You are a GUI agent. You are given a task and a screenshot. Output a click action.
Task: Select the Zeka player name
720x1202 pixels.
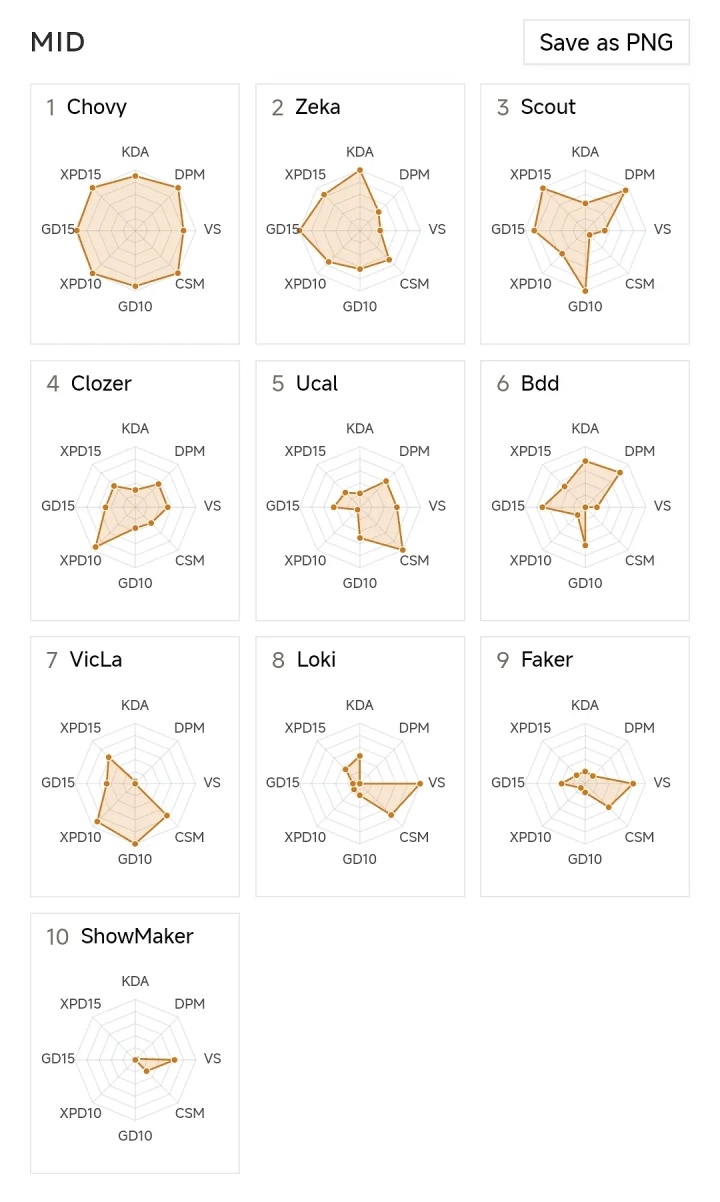[x=317, y=107]
